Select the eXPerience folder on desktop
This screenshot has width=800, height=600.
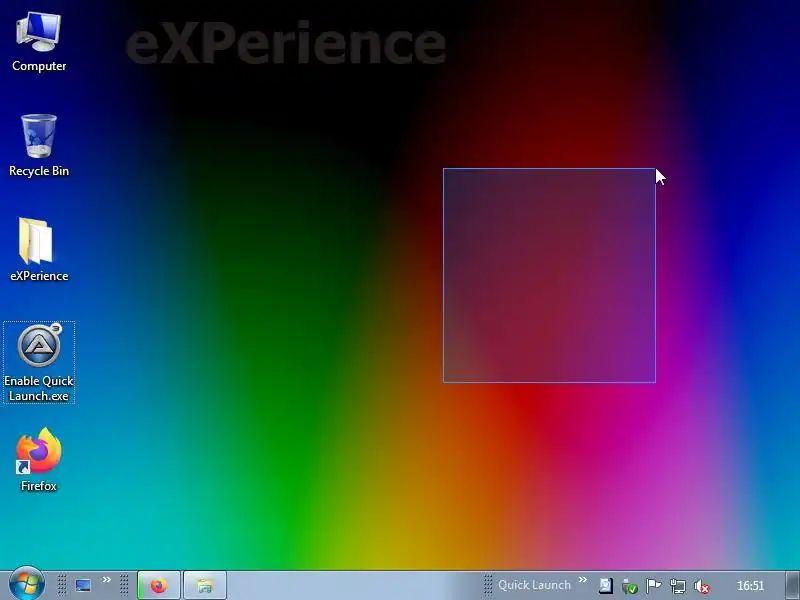[x=39, y=250]
